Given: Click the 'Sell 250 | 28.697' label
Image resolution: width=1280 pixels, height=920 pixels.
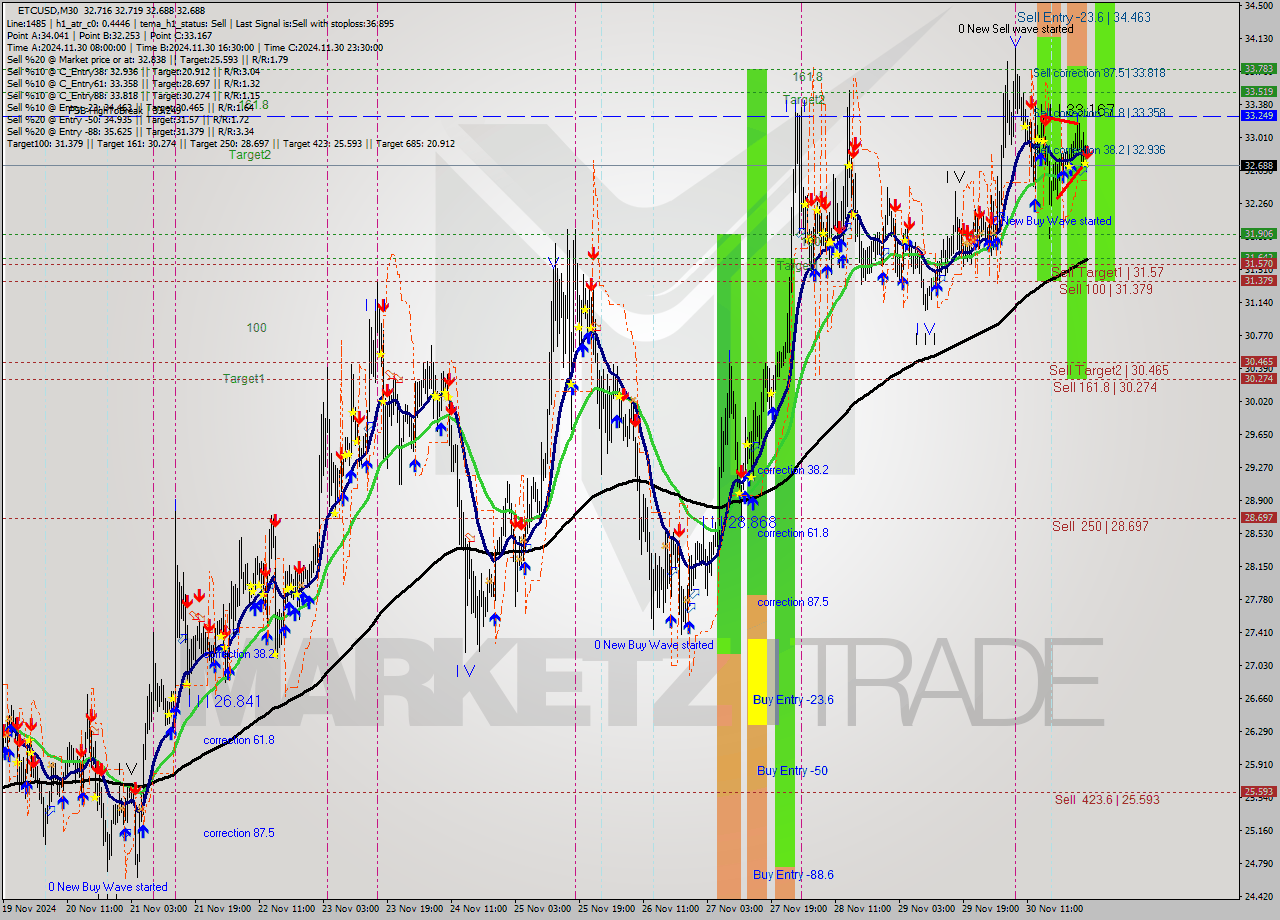Looking at the screenshot, I should click(x=1100, y=526).
